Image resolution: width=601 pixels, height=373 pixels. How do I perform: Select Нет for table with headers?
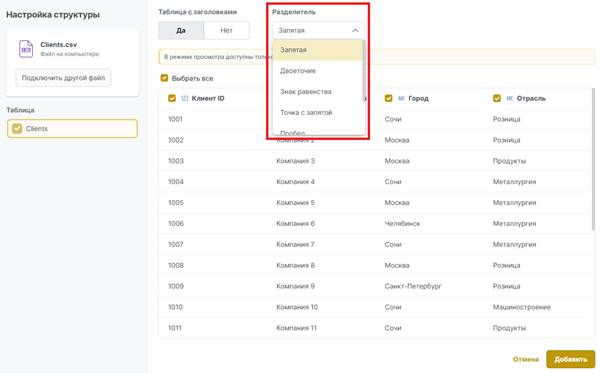coord(227,30)
